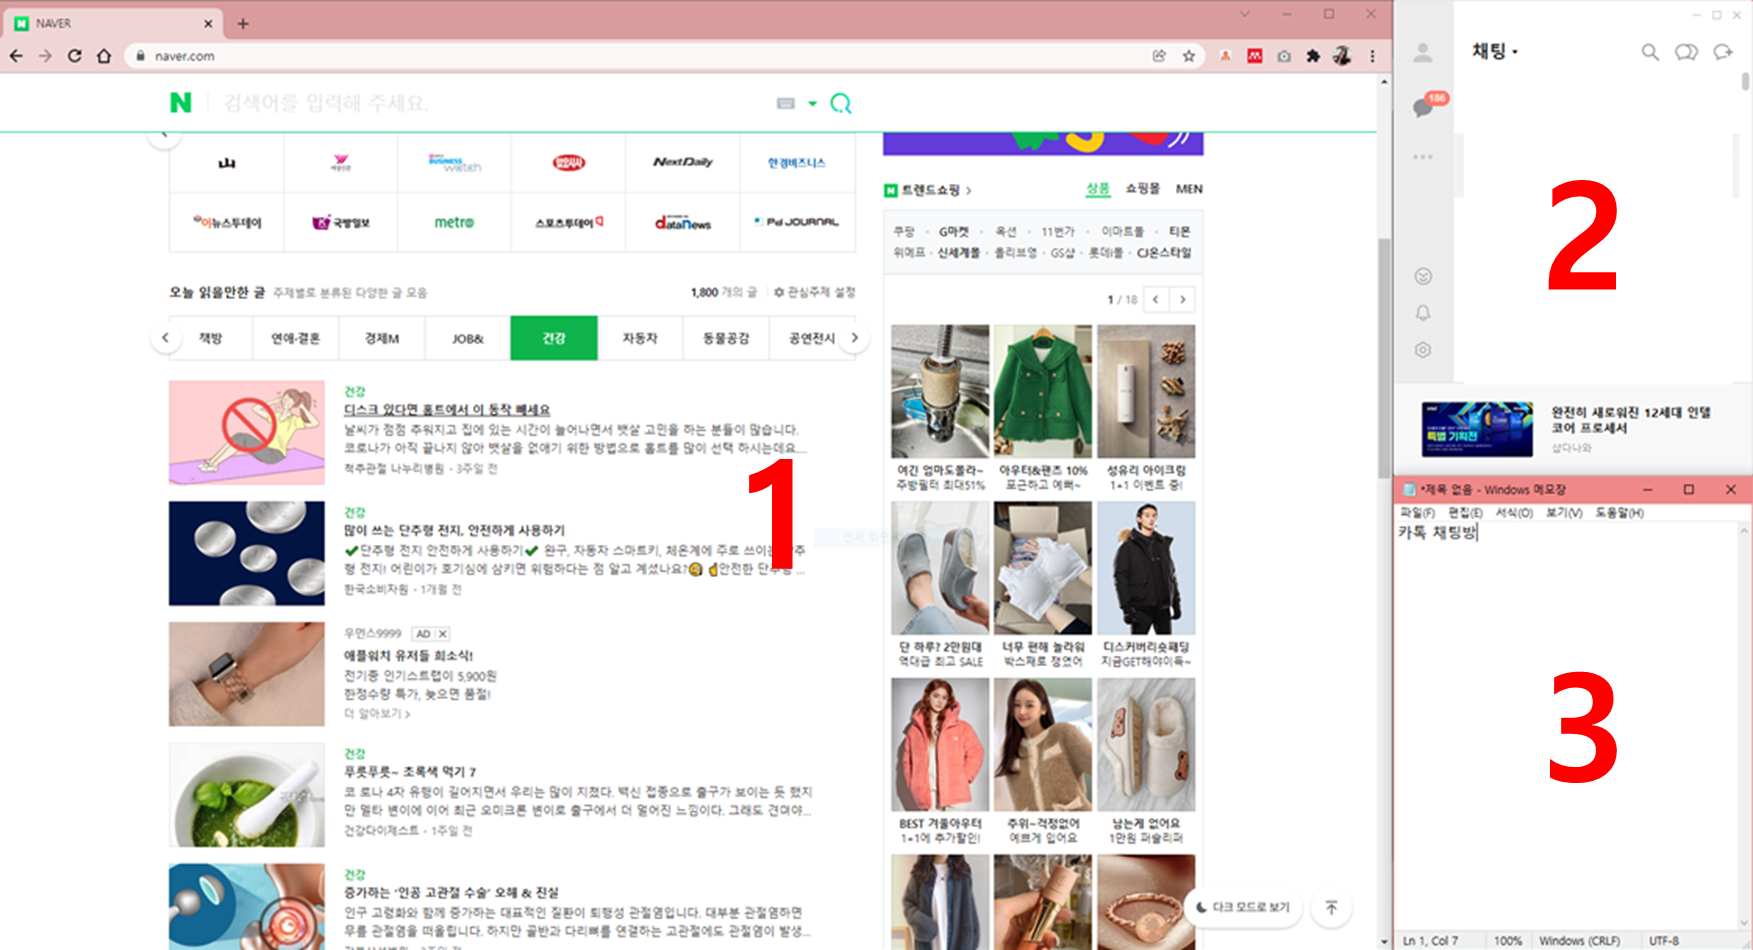Switch to the 자동차 topic tab
Viewport: 1753px width, 950px height.
pos(640,338)
